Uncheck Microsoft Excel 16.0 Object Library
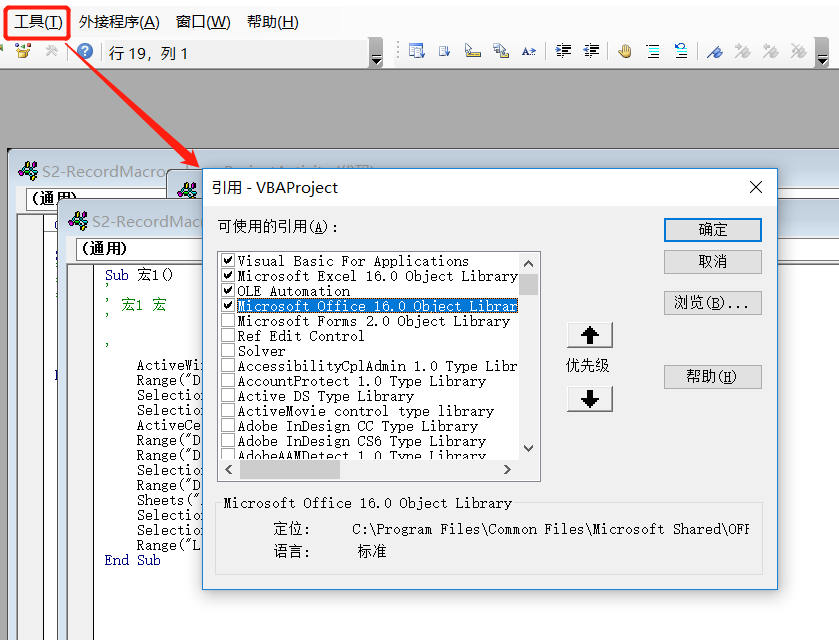This screenshot has width=839, height=640. 228,276
